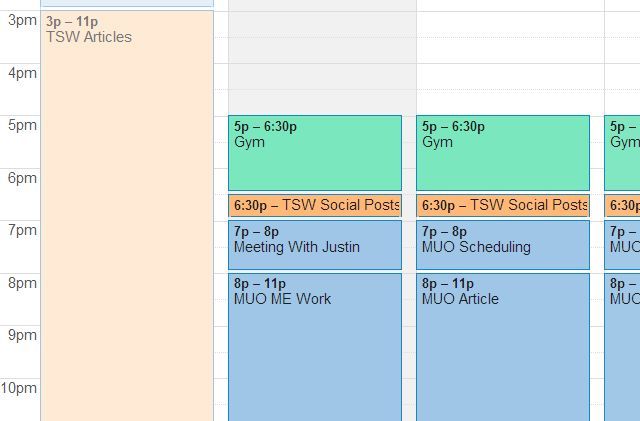The height and width of the screenshot is (421, 640).
Task: Select the 10pm time label
Action: [x=22, y=388]
